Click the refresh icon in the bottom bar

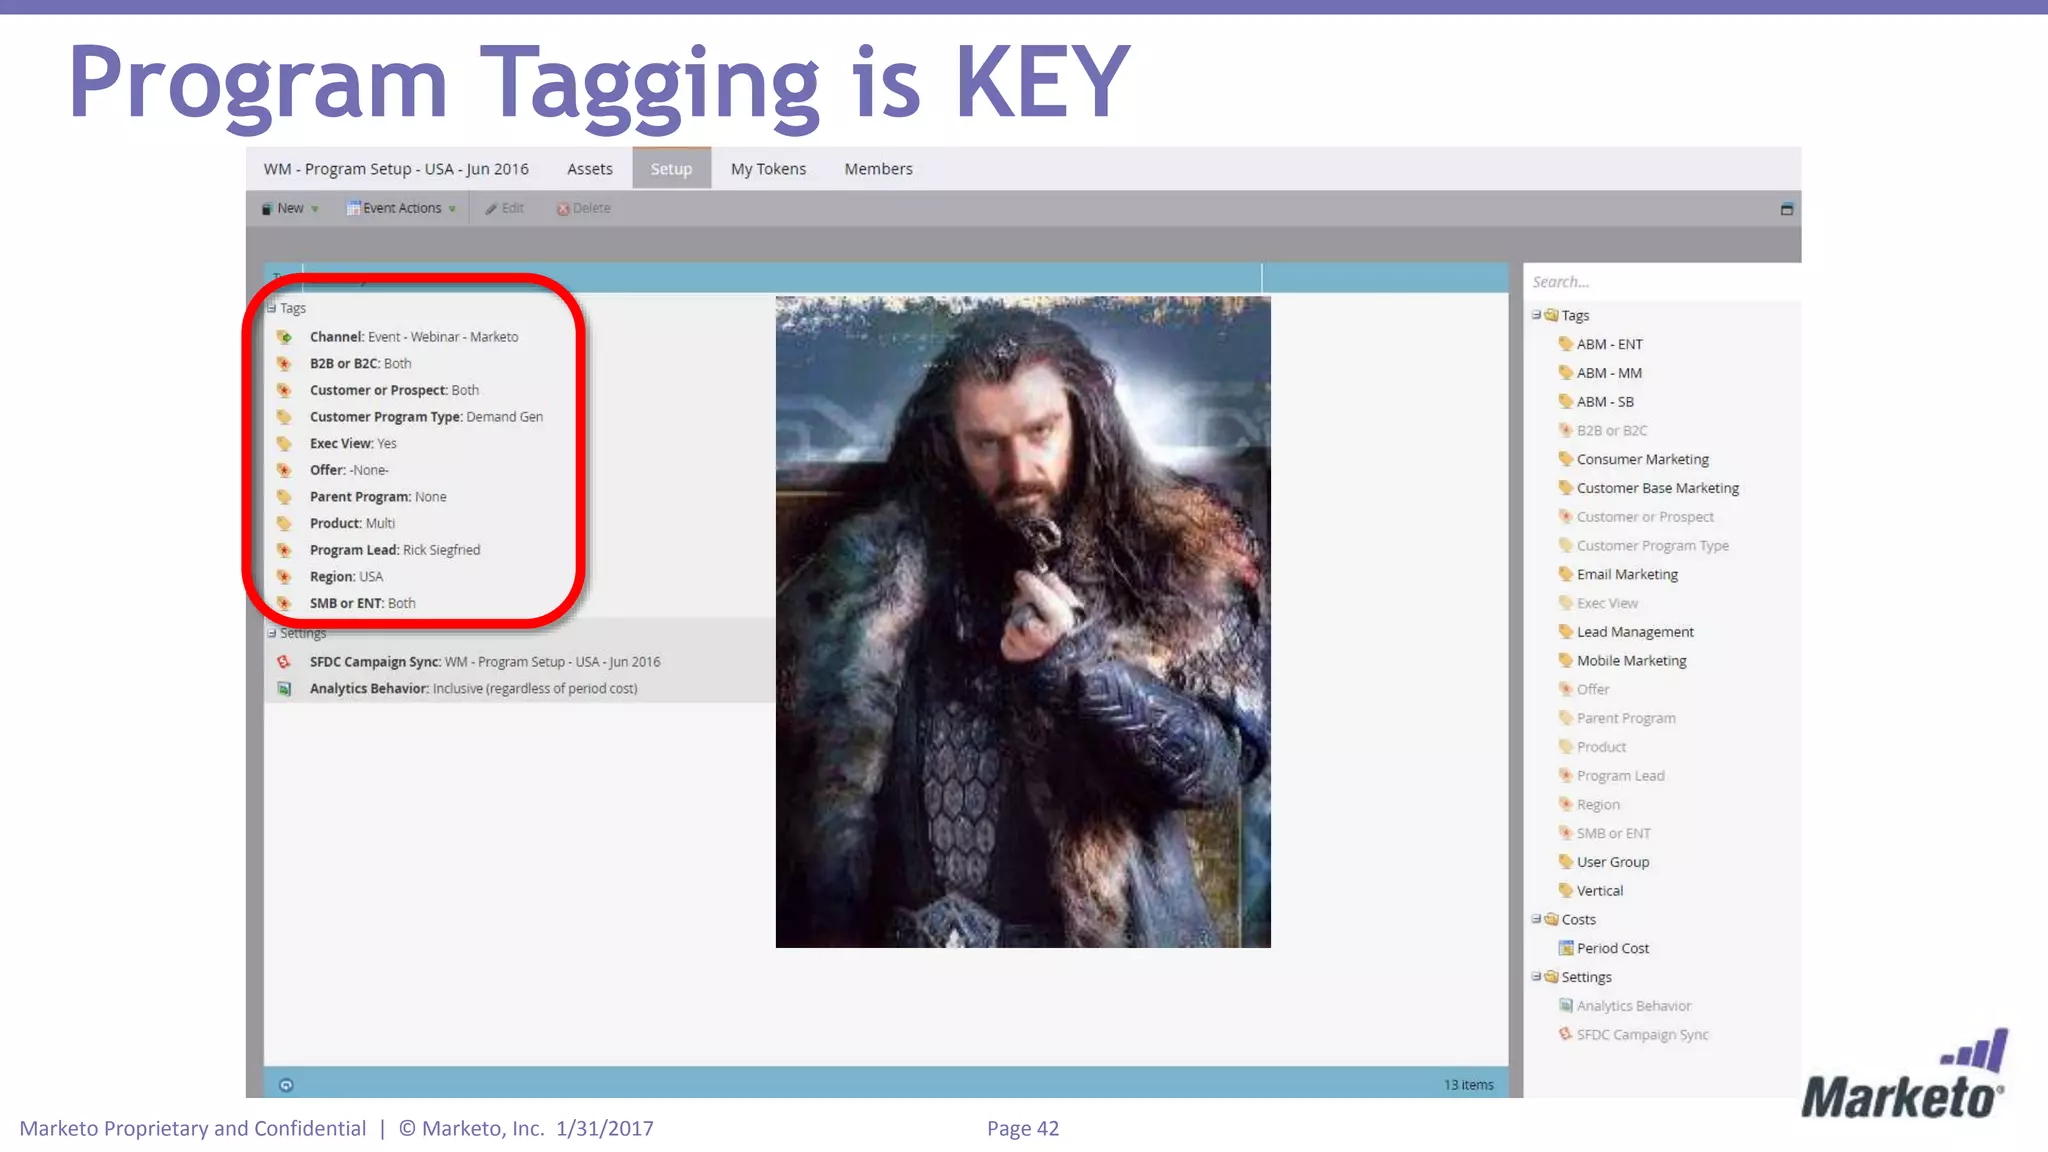pyautogui.click(x=286, y=1085)
